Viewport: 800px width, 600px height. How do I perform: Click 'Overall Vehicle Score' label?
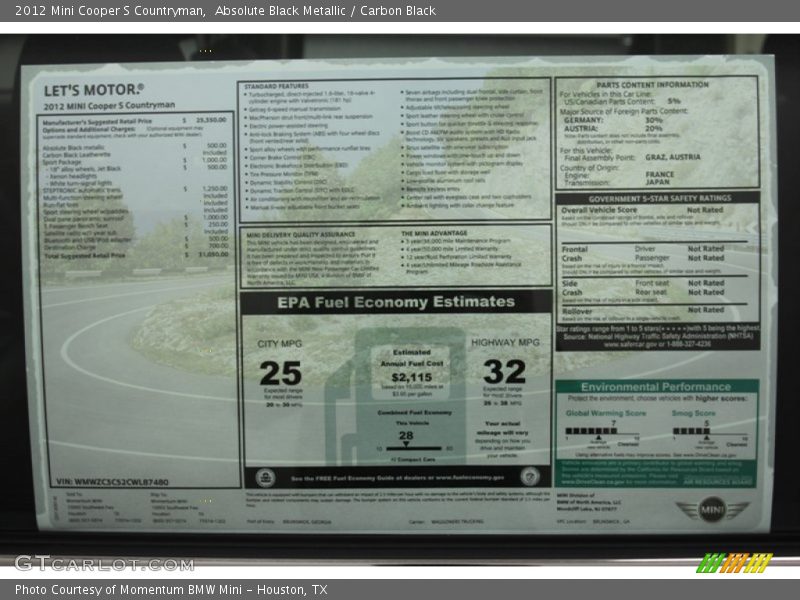point(599,210)
